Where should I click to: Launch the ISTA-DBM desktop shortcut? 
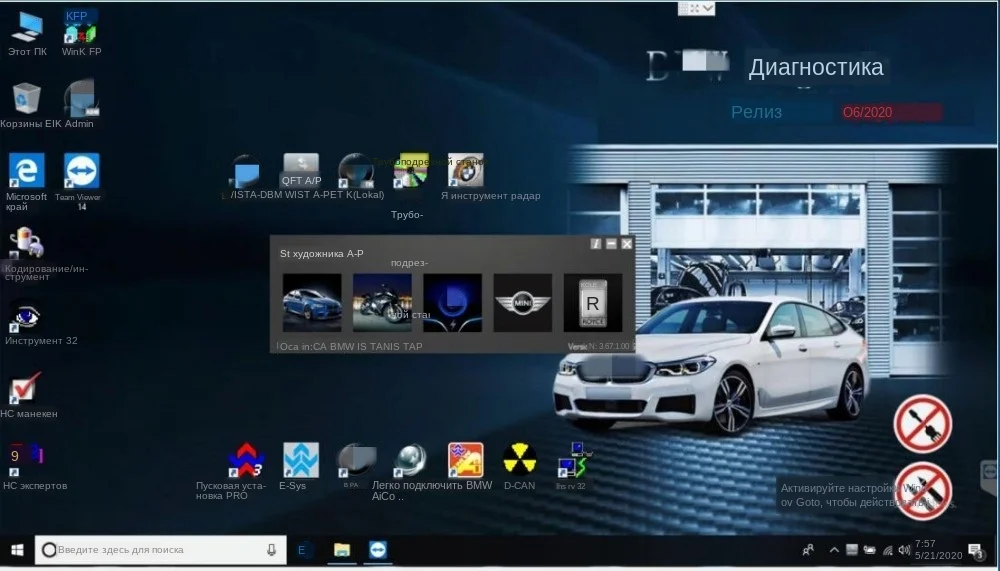click(246, 171)
